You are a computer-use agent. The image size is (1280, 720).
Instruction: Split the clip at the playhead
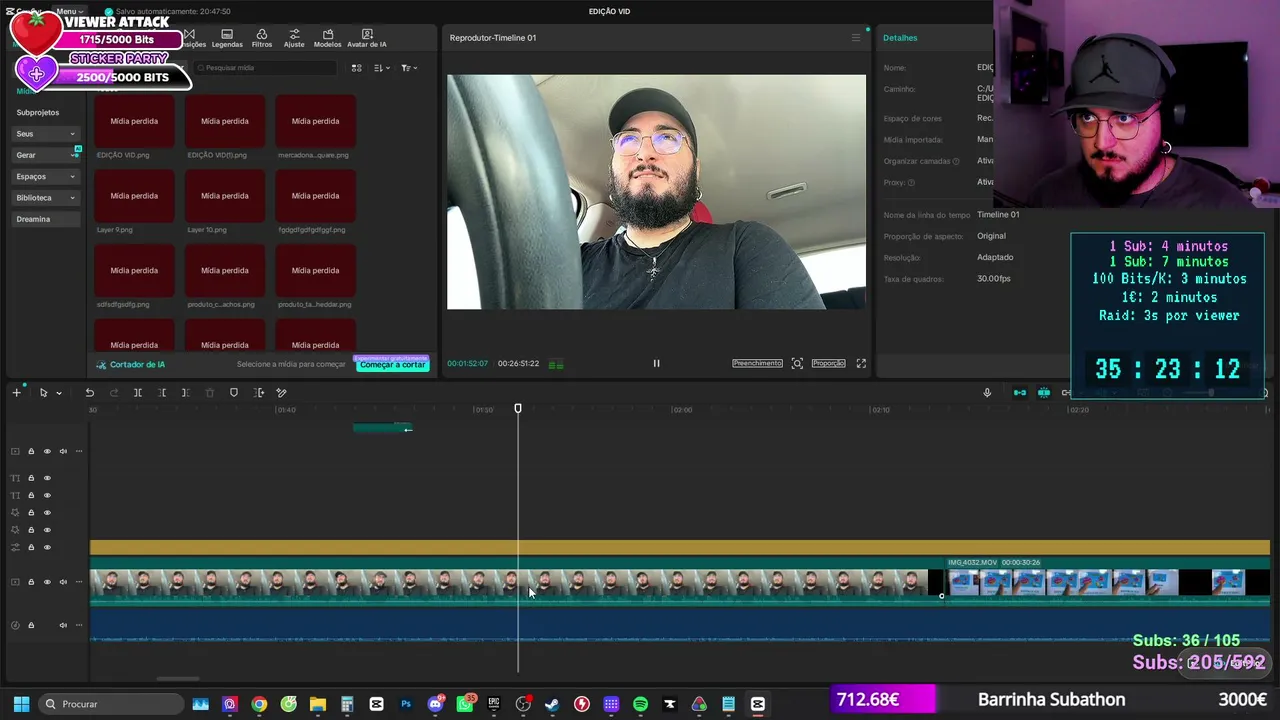tap(138, 393)
